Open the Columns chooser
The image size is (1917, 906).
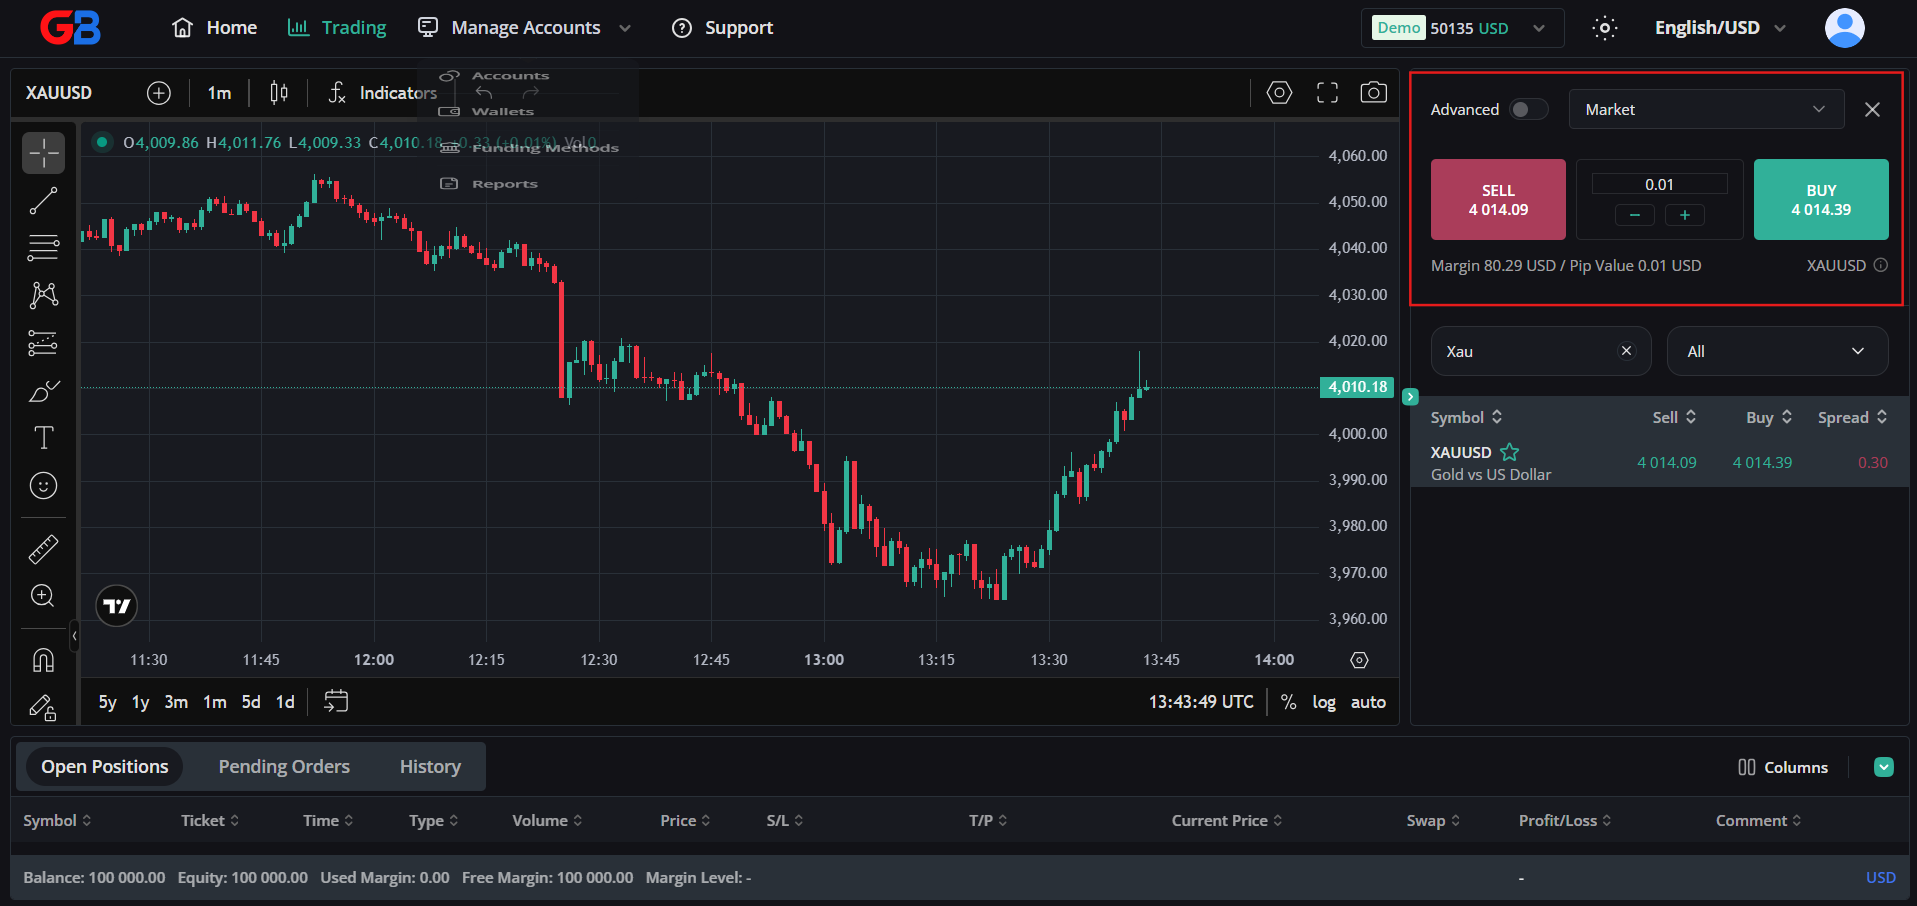tap(1783, 767)
